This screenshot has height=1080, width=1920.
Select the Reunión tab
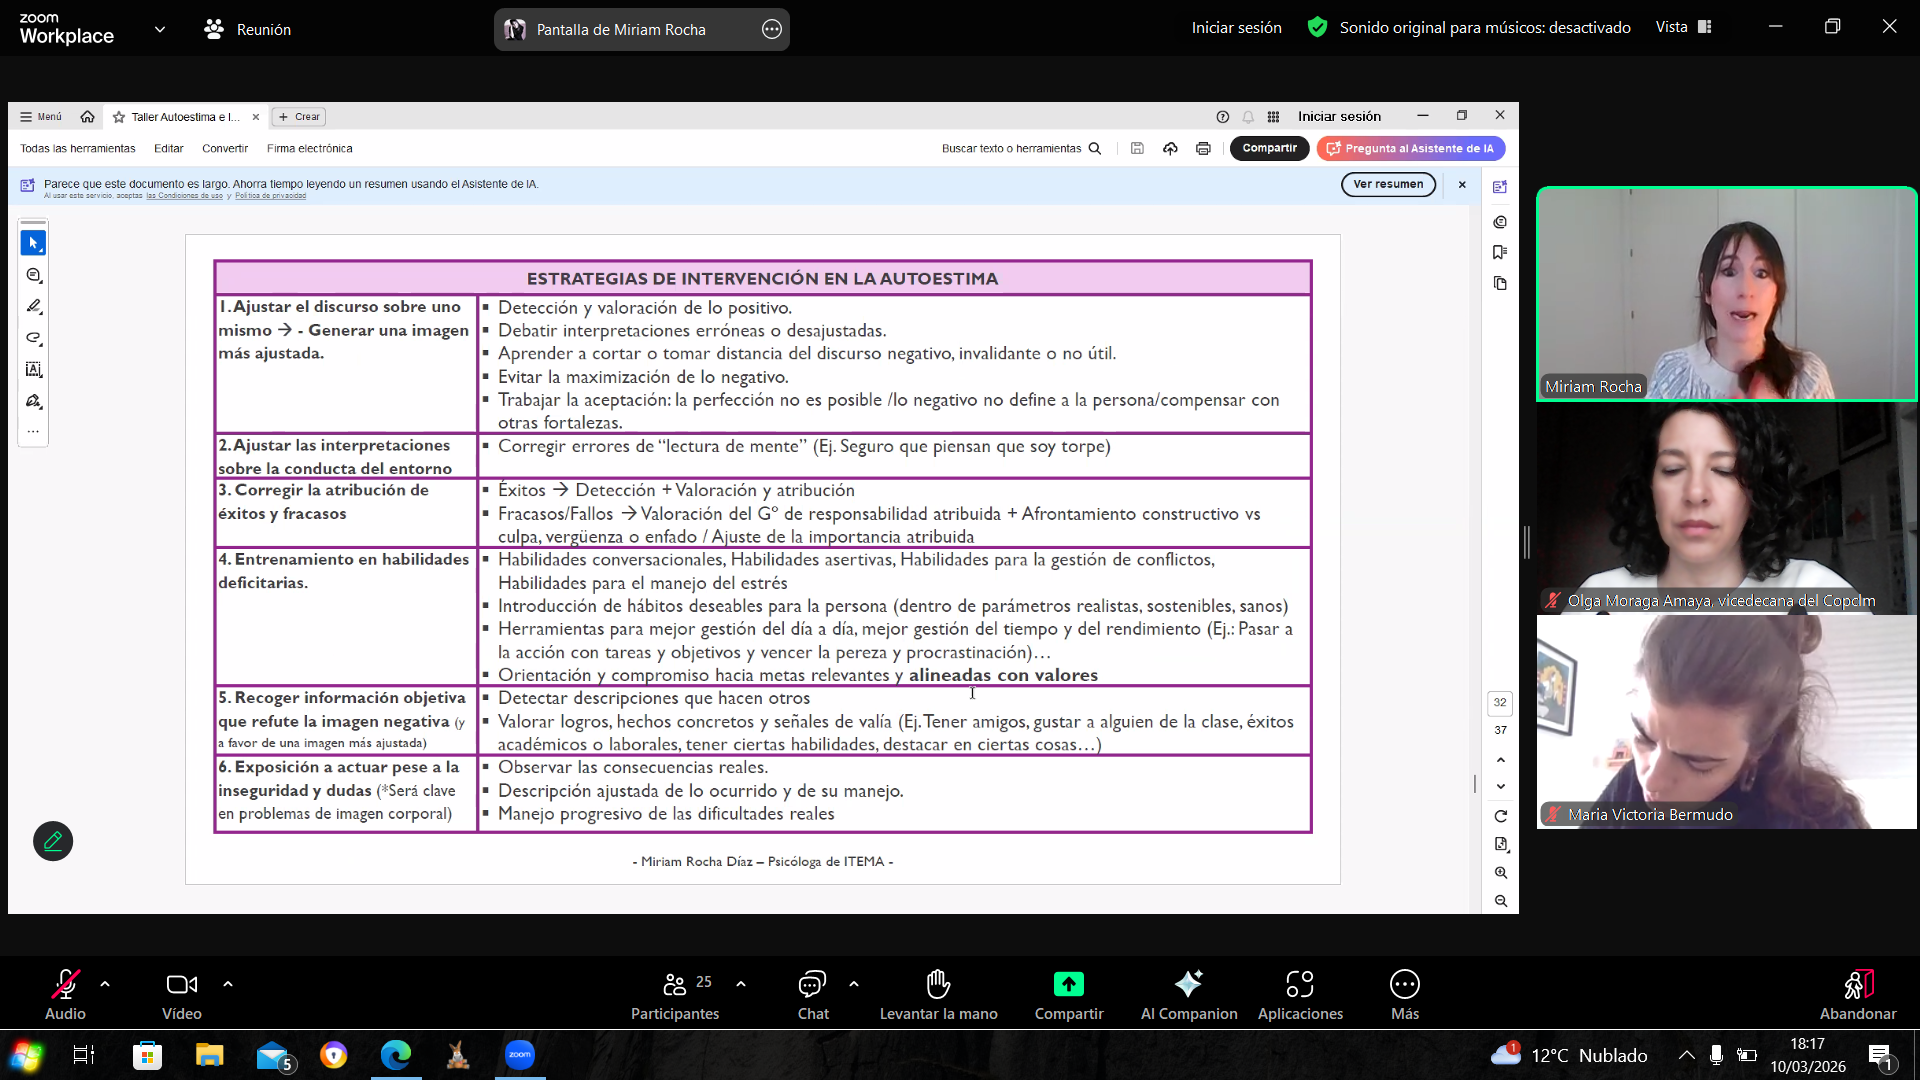tap(248, 30)
